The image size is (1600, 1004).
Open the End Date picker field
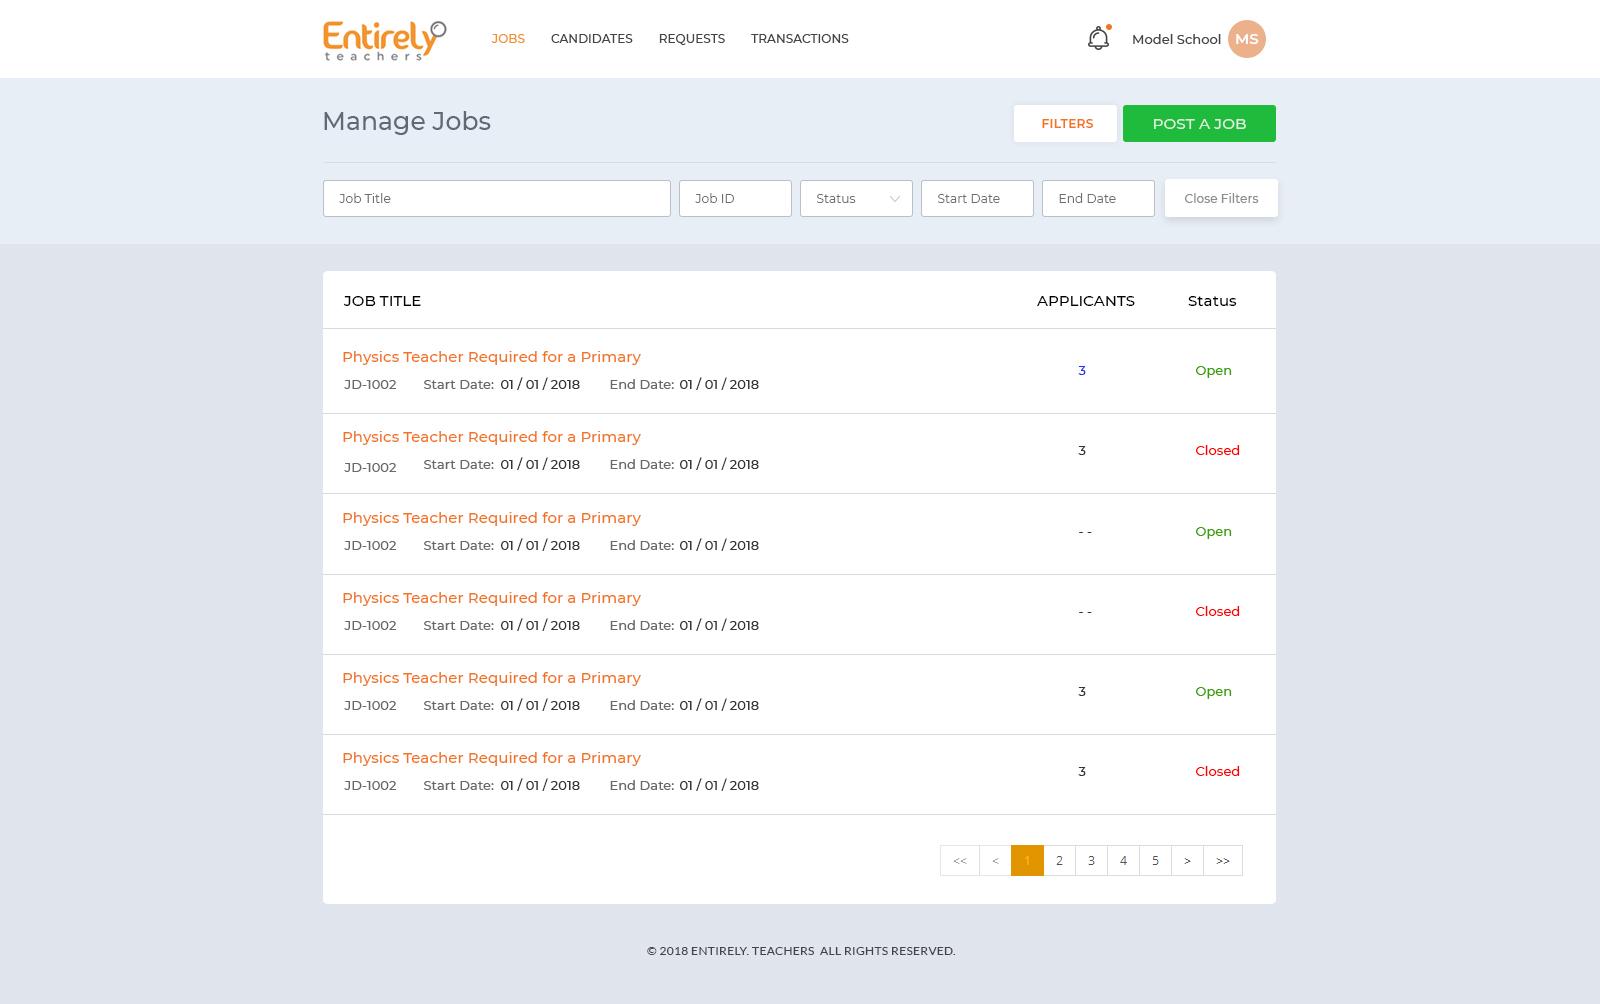(x=1098, y=198)
